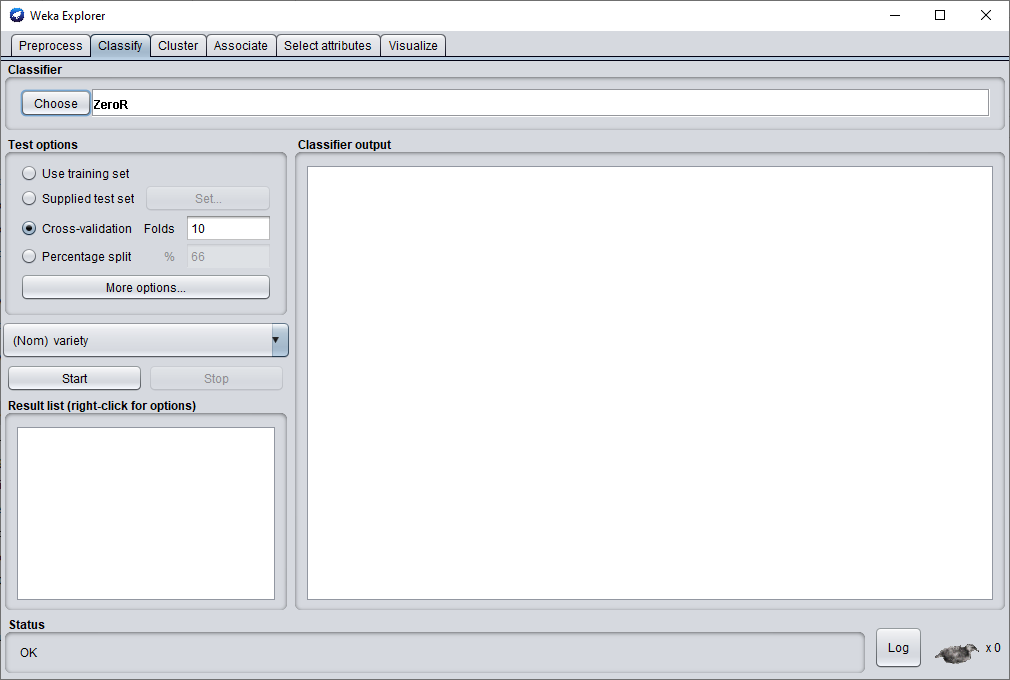Open More options dialog
This screenshot has width=1010, height=680.
(x=146, y=287)
